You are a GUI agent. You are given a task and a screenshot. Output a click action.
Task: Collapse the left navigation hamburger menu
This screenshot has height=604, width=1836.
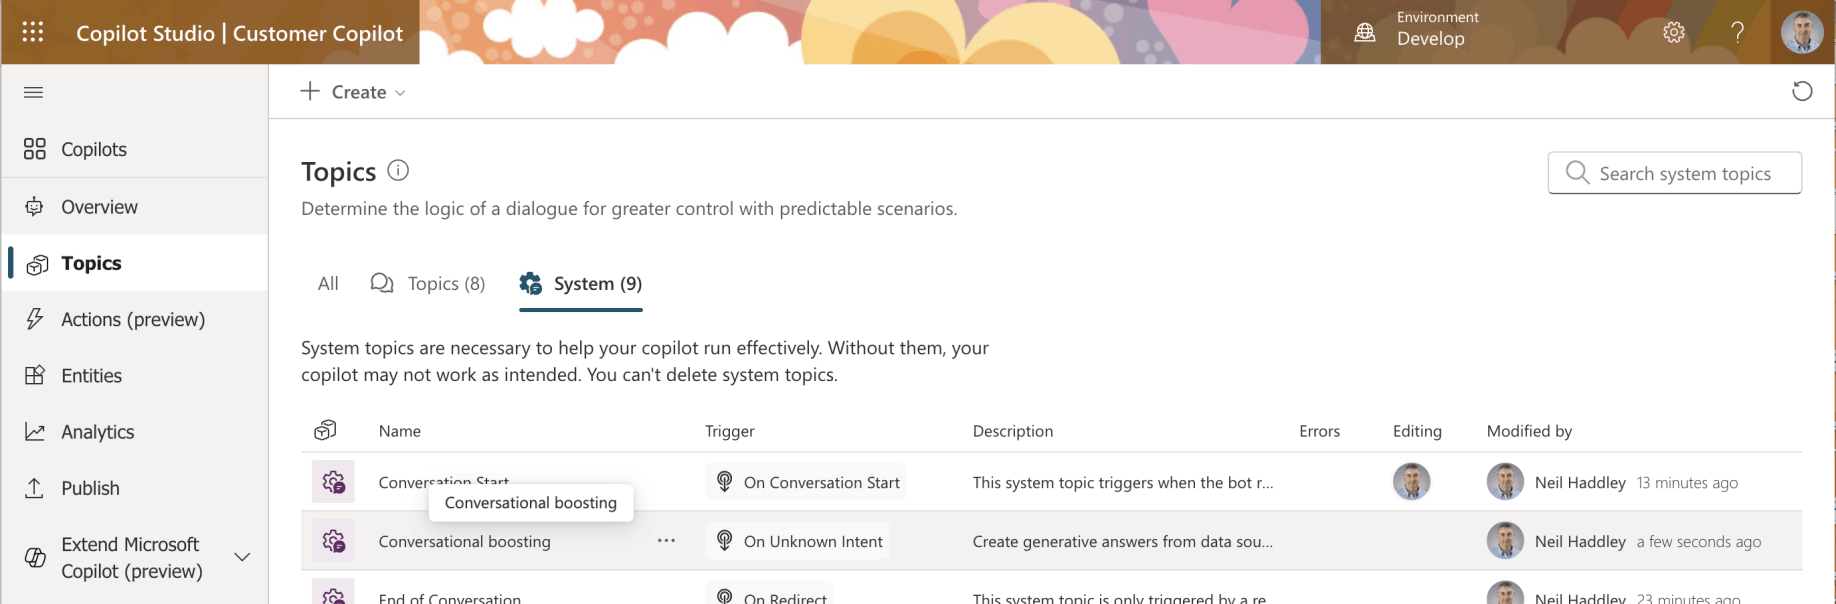(34, 92)
